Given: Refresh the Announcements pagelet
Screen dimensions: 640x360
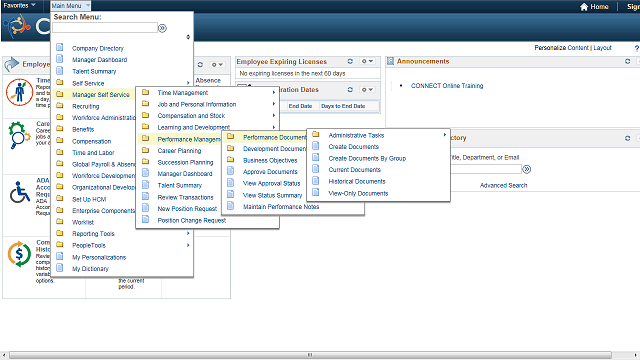Looking at the screenshot, I should click(627, 61).
